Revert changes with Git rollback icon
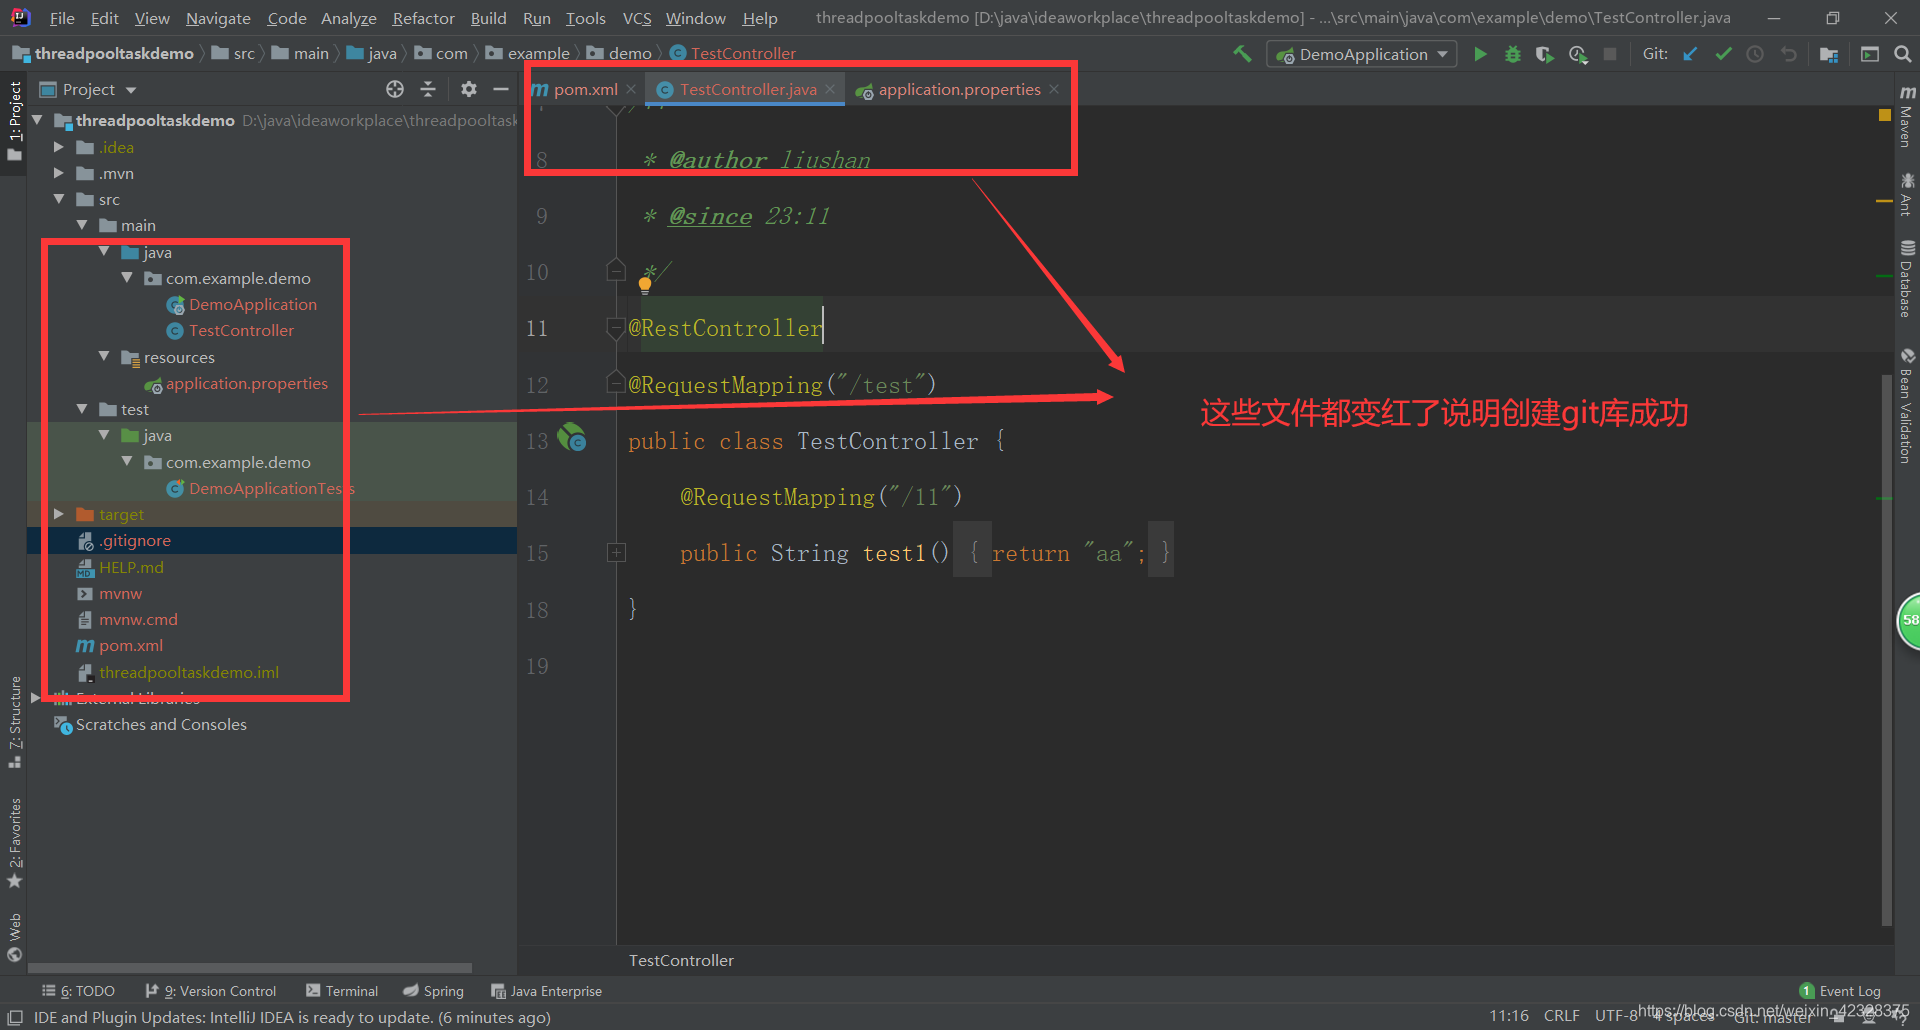The width and height of the screenshot is (1920, 1030). (1788, 54)
